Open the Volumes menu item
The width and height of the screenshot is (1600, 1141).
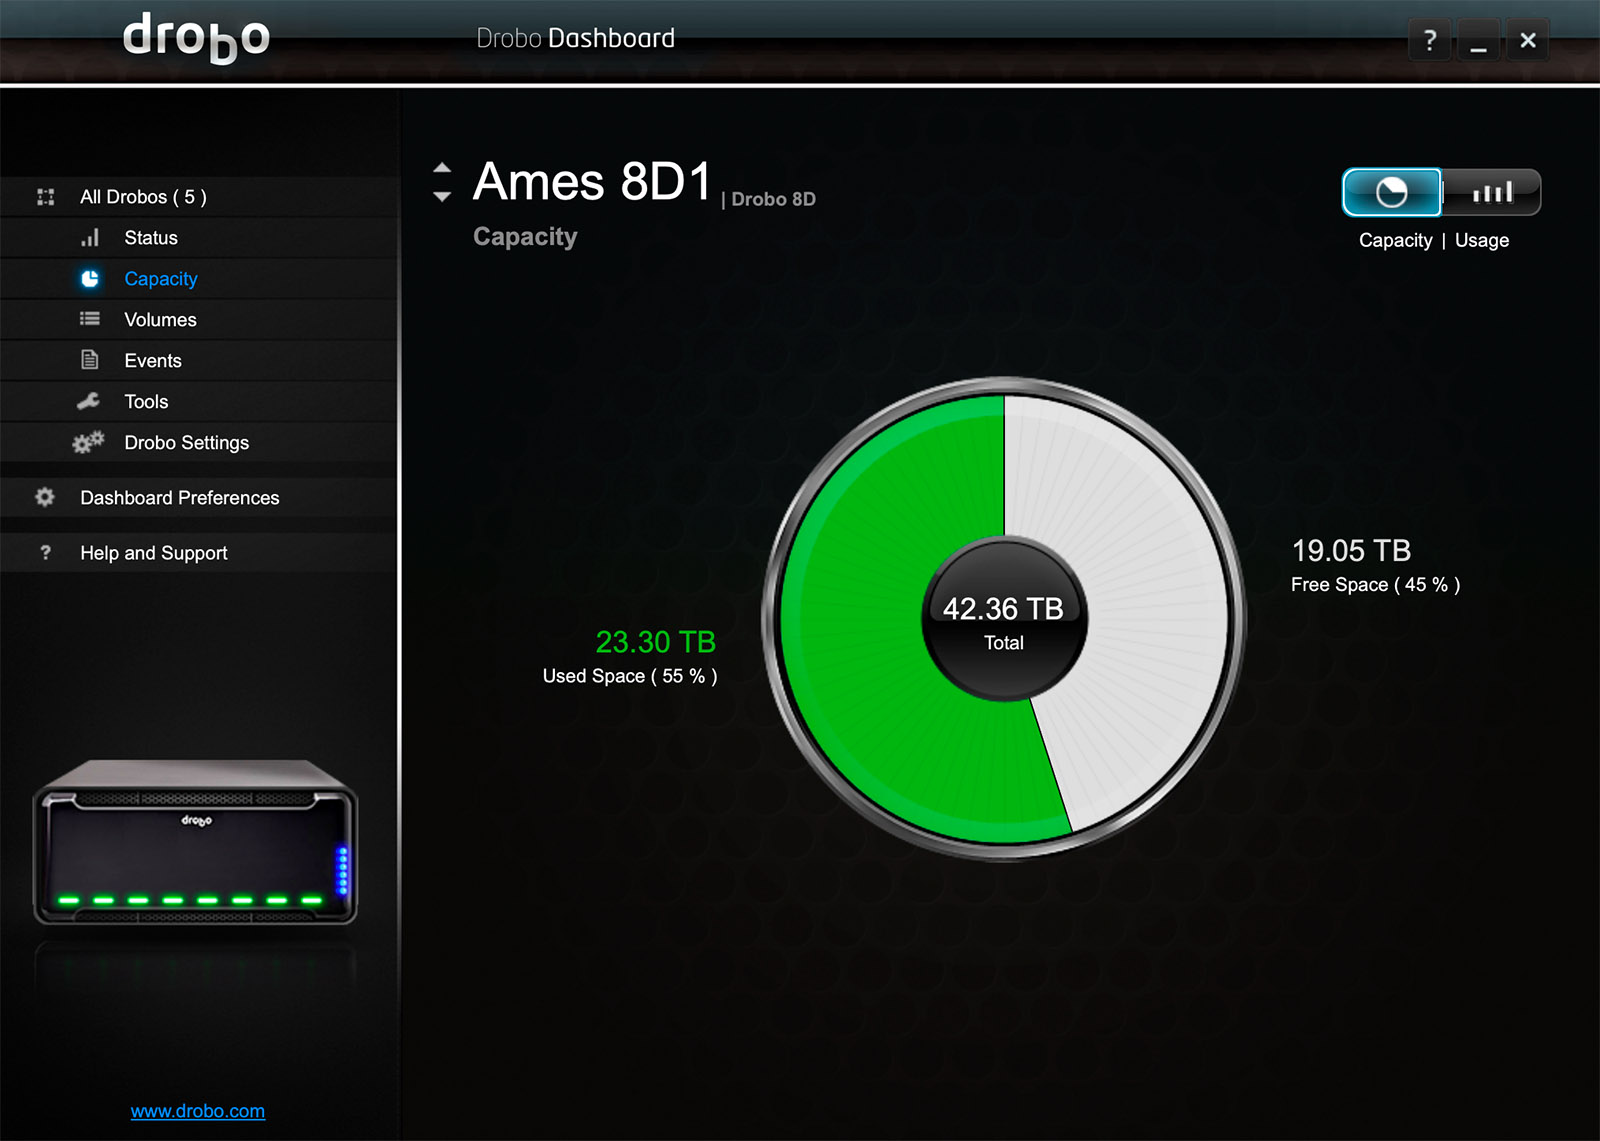[160, 320]
